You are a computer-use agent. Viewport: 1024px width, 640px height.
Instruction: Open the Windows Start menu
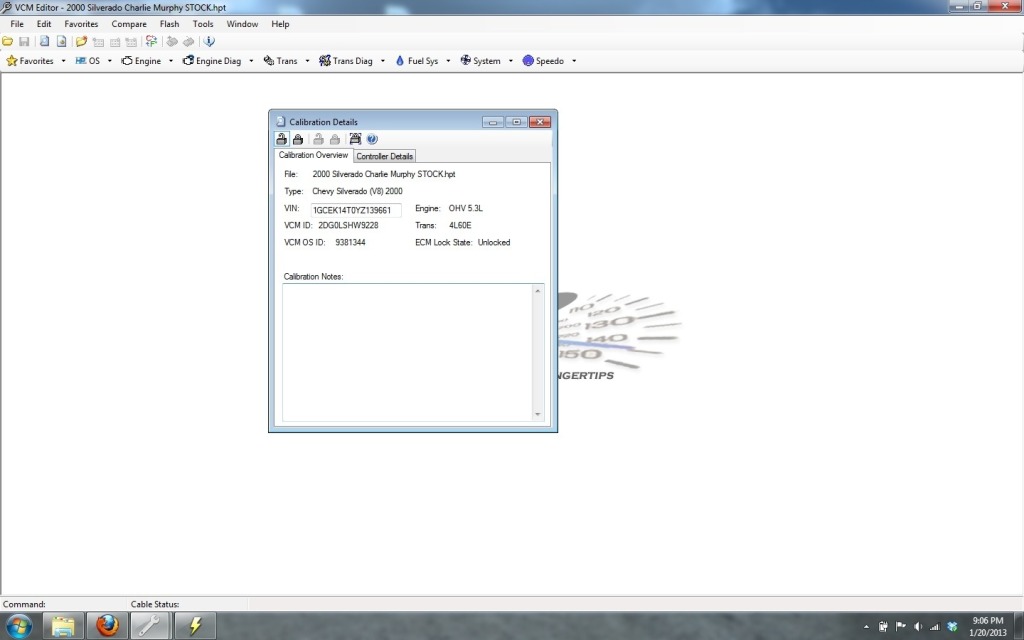(x=18, y=626)
